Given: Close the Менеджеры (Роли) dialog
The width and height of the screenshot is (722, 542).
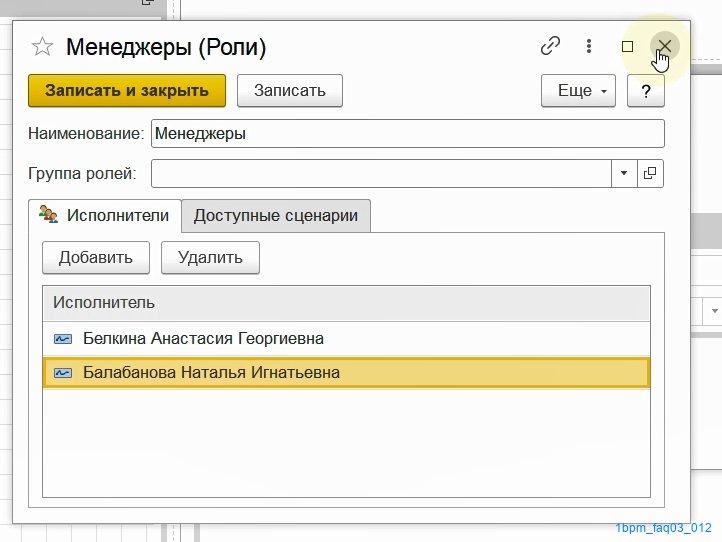Looking at the screenshot, I should pyautogui.click(x=664, y=46).
